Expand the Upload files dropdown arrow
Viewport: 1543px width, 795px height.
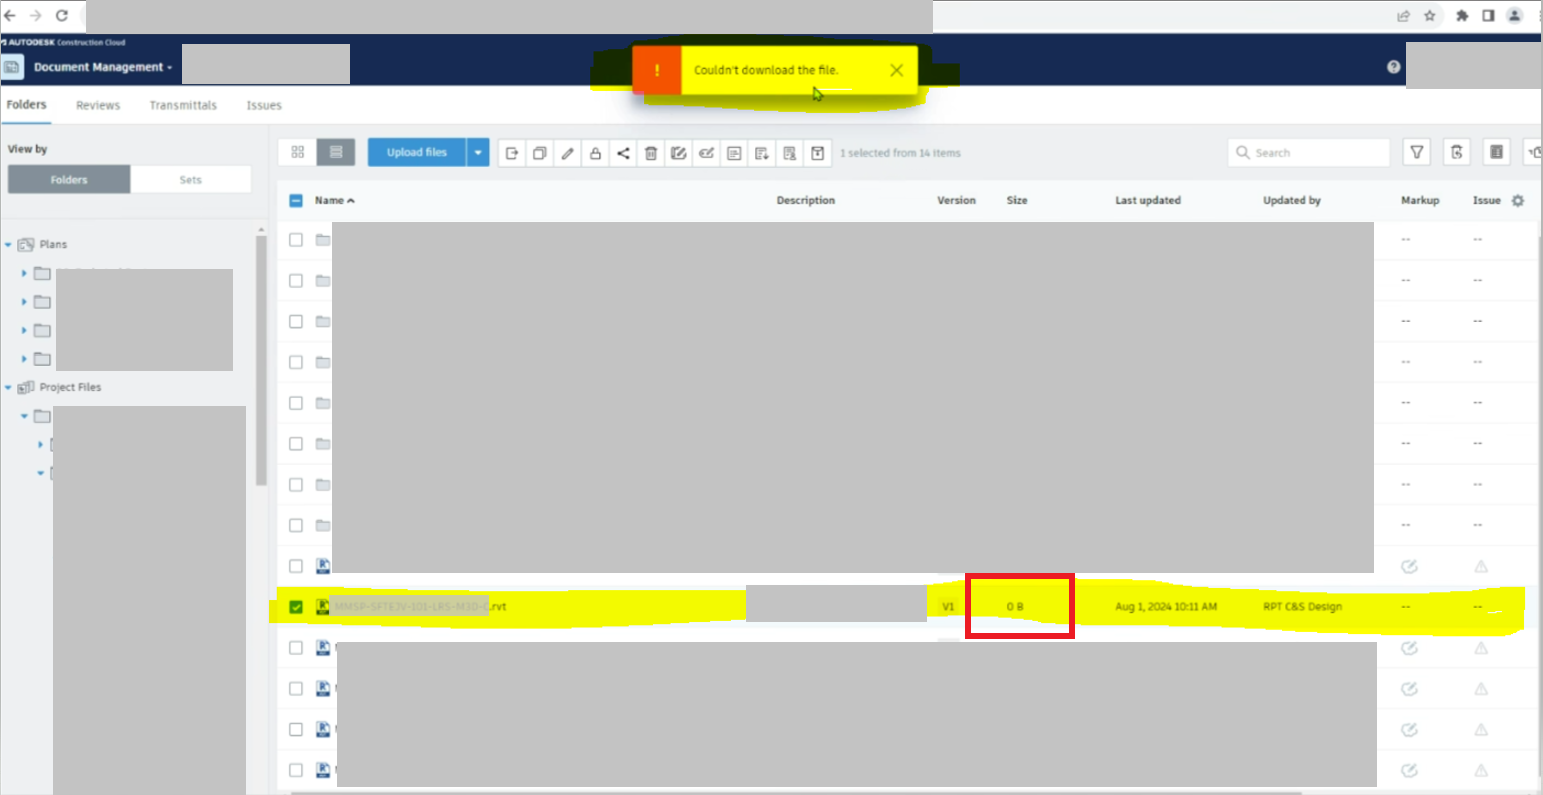pyautogui.click(x=478, y=152)
